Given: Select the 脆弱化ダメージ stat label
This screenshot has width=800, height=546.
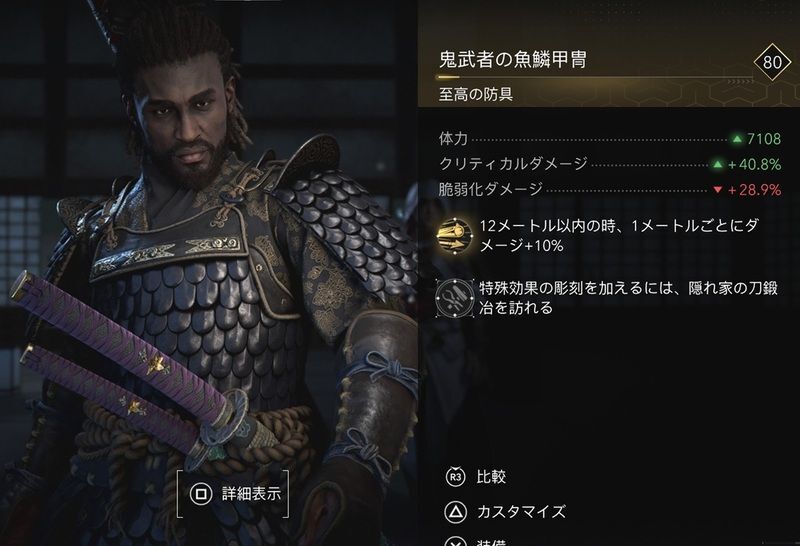Looking at the screenshot, I should point(491,189).
